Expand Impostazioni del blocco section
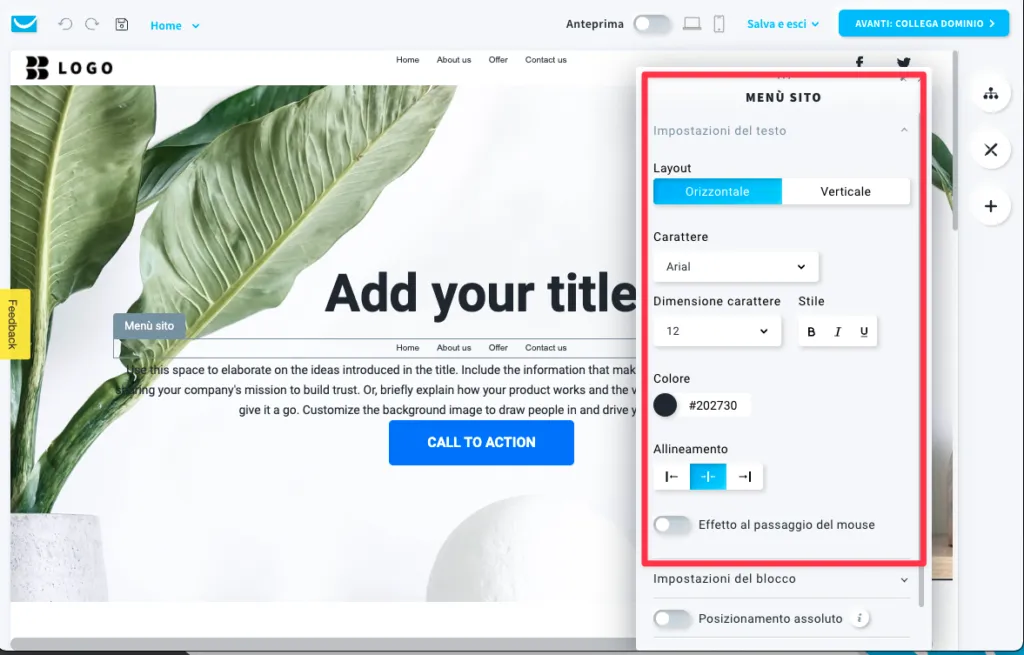Screen dimensions: 1024x655 781,579
